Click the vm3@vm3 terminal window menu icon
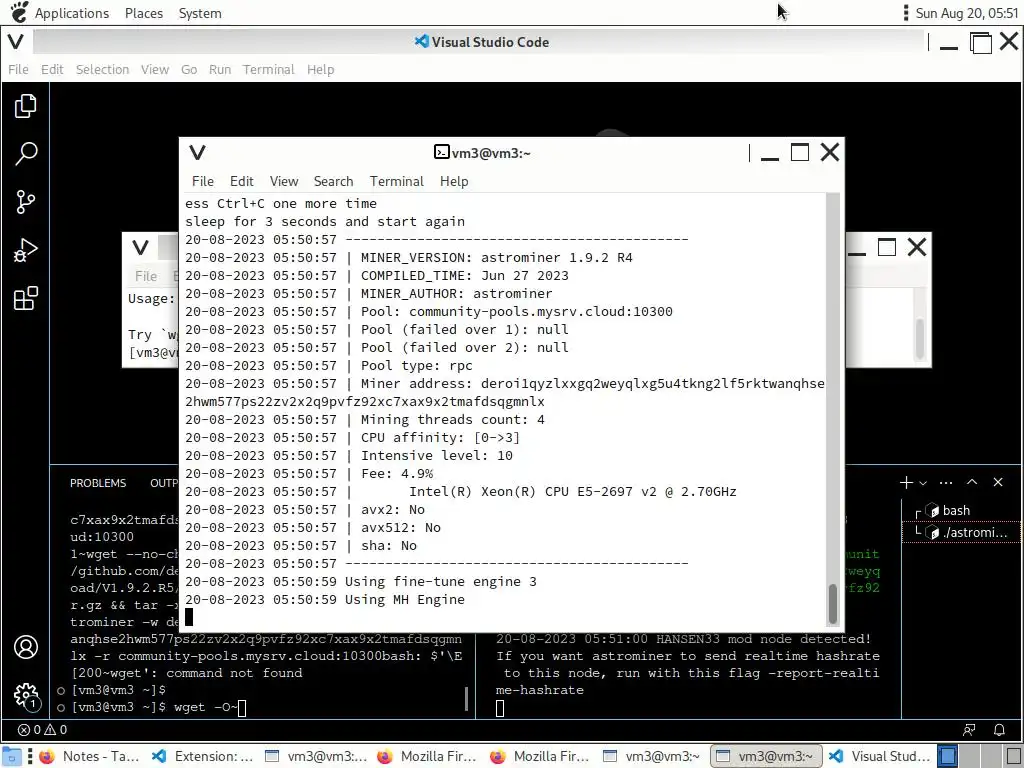Image resolution: width=1024 pixels, height=768 pixels. [x=197, y=152]
